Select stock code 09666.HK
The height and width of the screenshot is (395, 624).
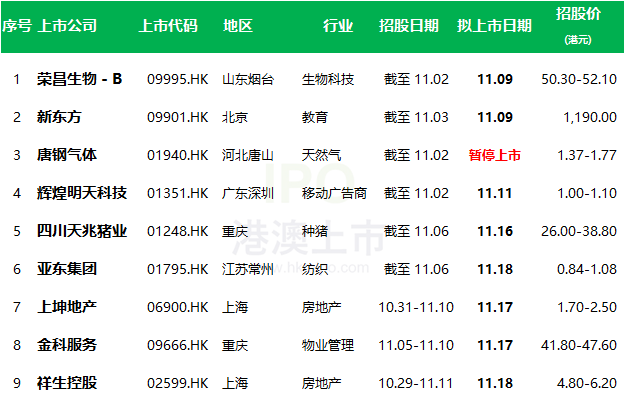point(177,345)
